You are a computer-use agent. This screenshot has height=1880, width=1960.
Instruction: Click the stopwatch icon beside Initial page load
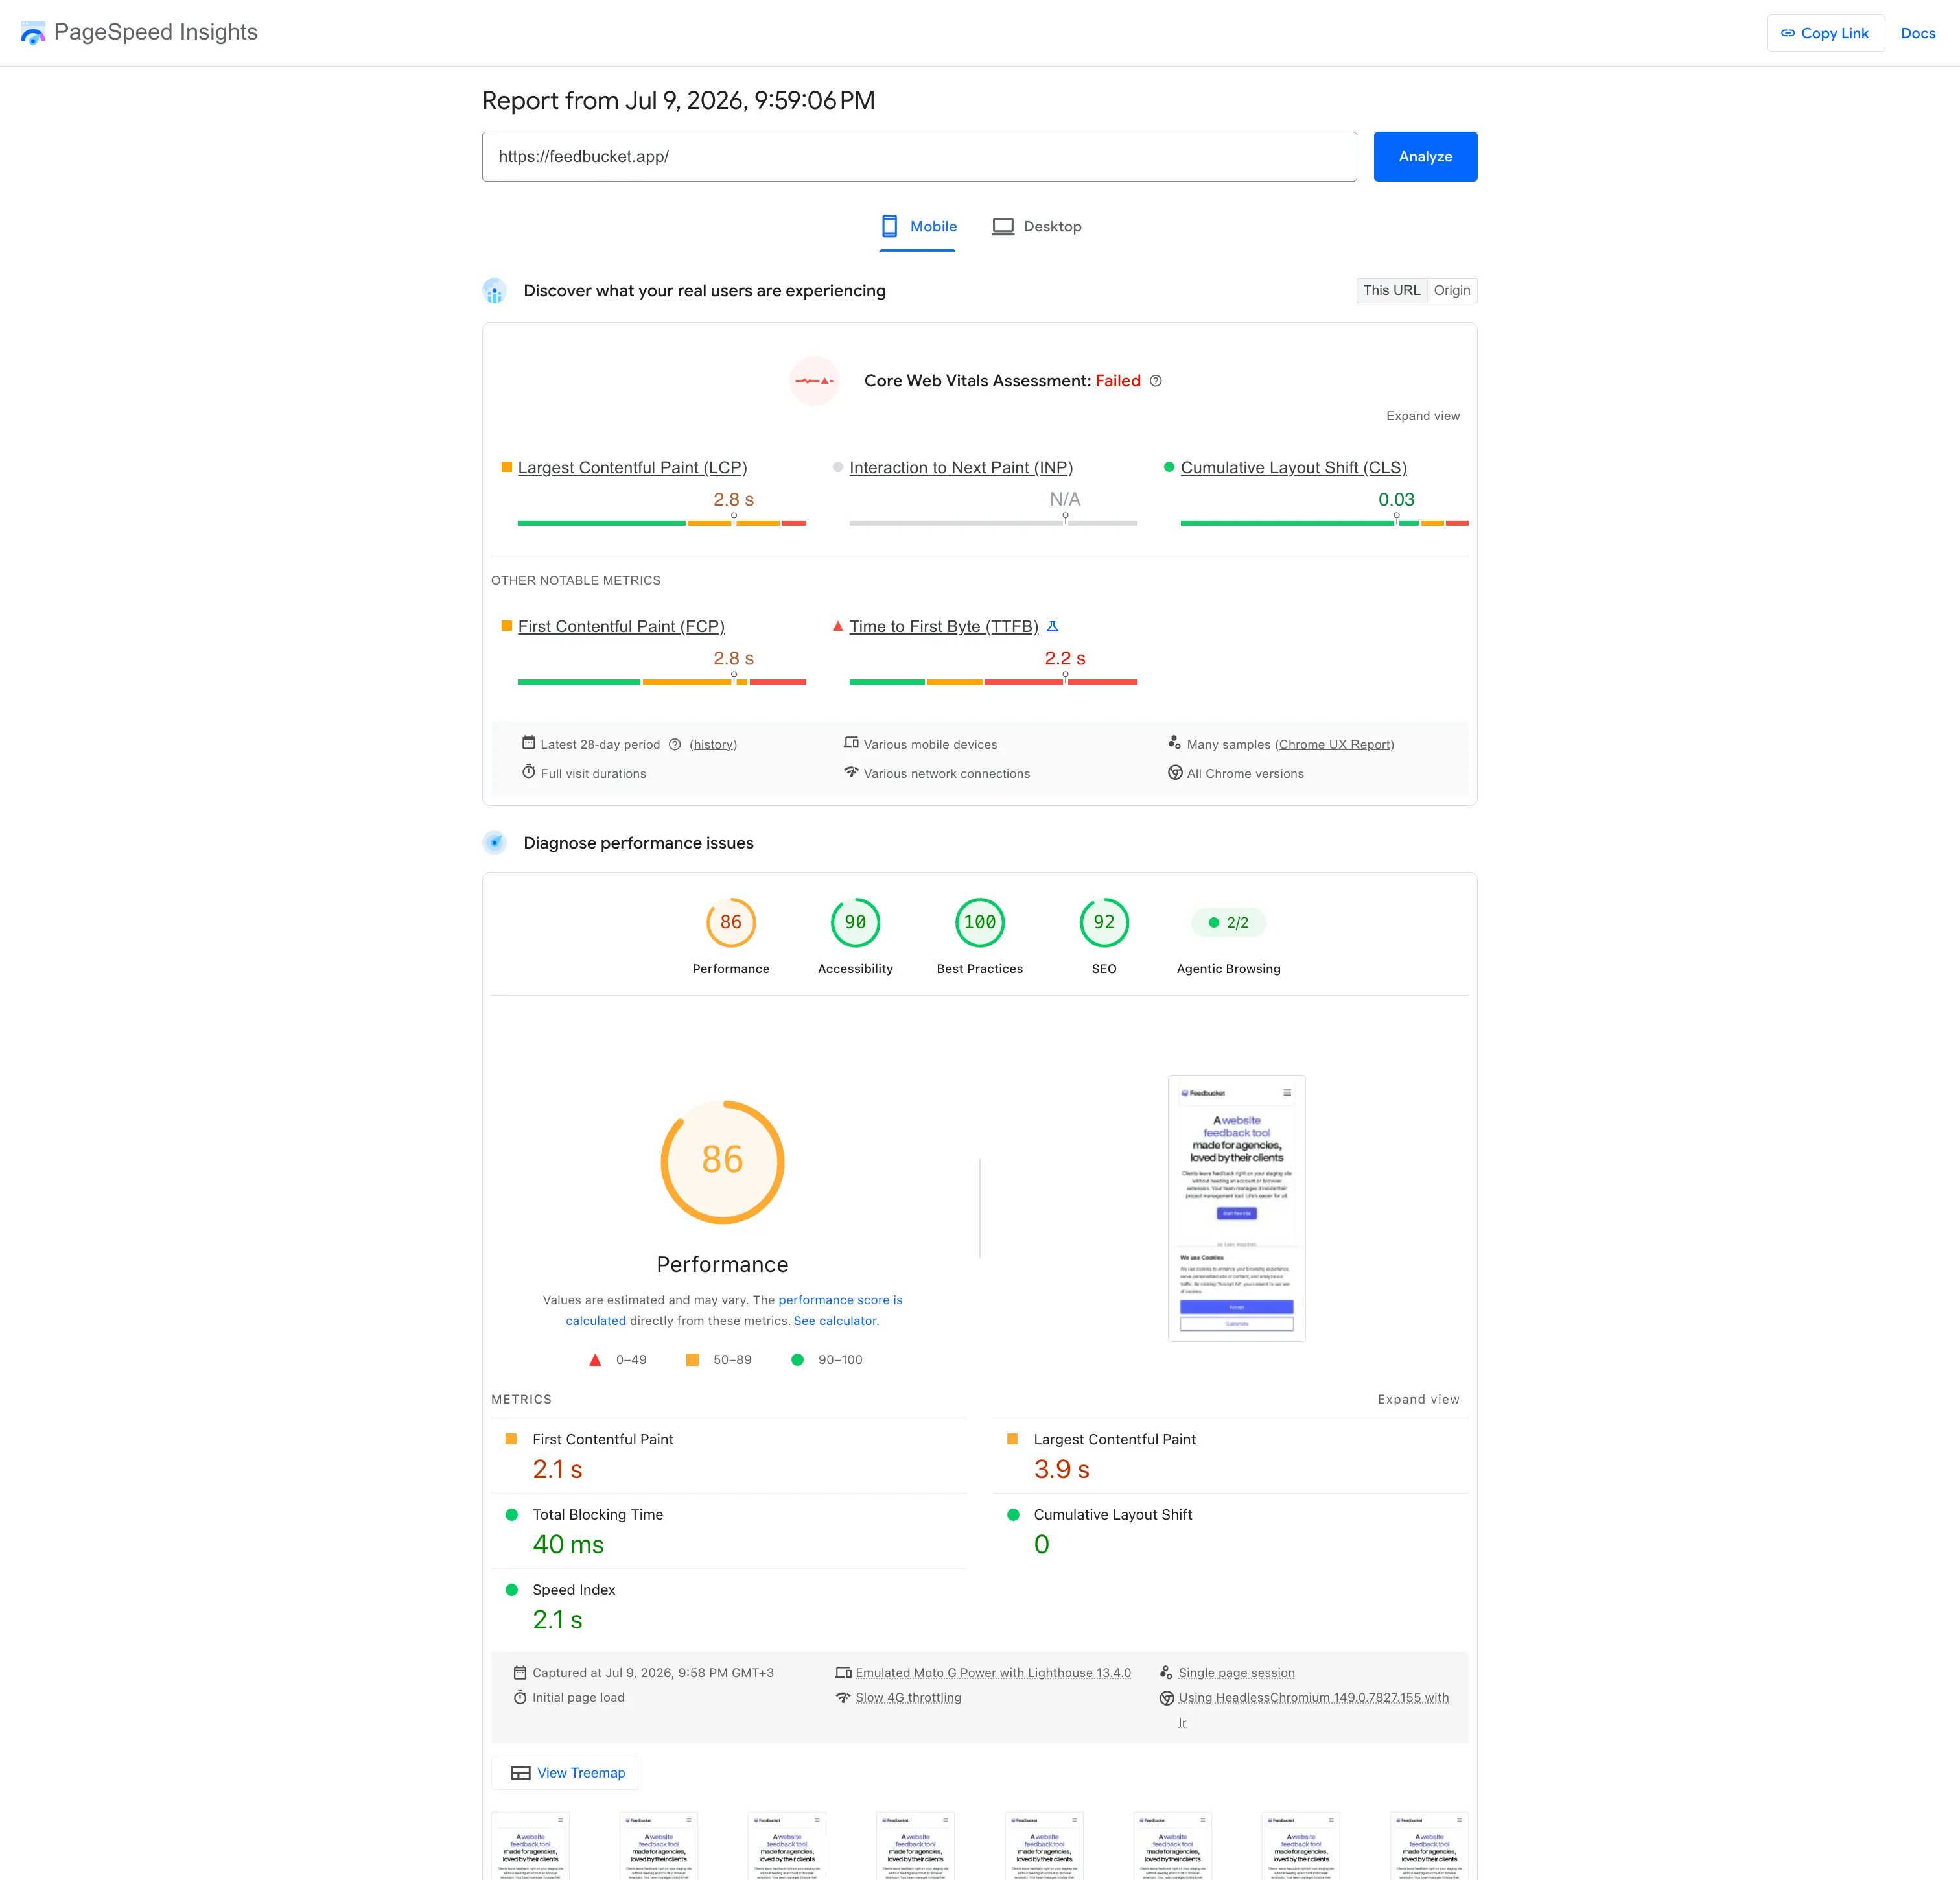tap(520, 1697)
